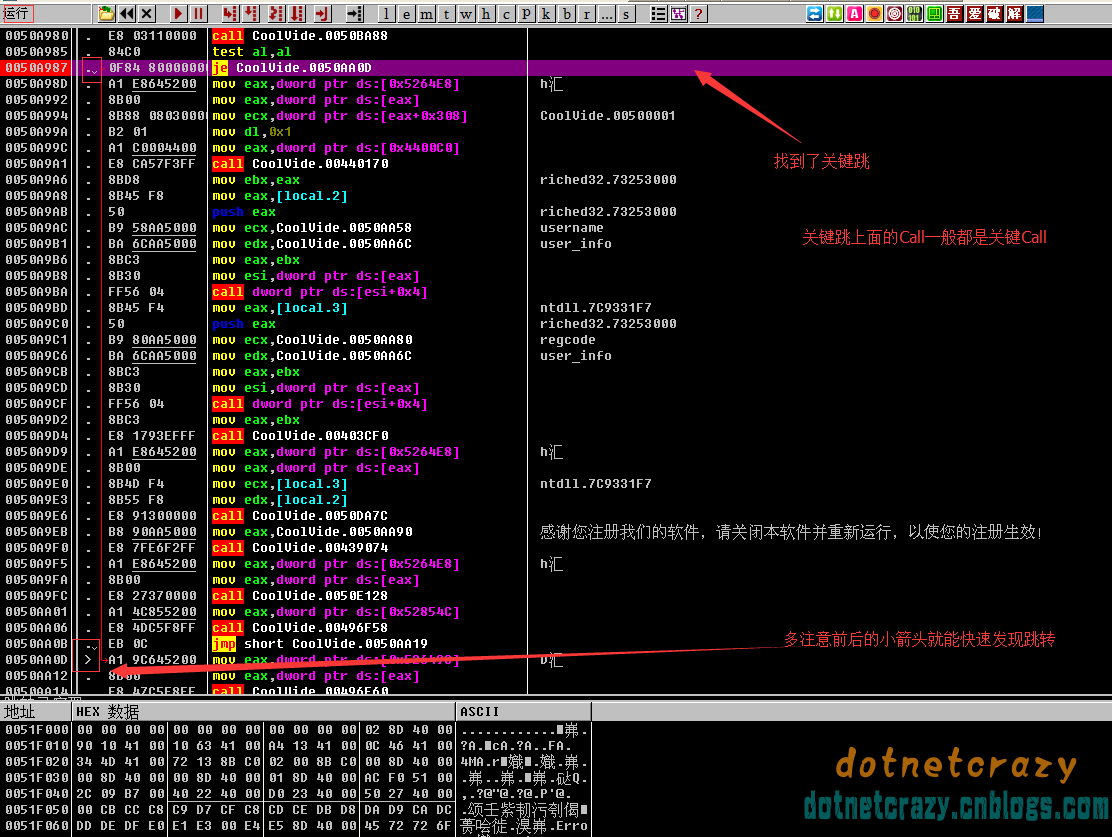Click the 爱 toolbar icon

pos(974,13)
